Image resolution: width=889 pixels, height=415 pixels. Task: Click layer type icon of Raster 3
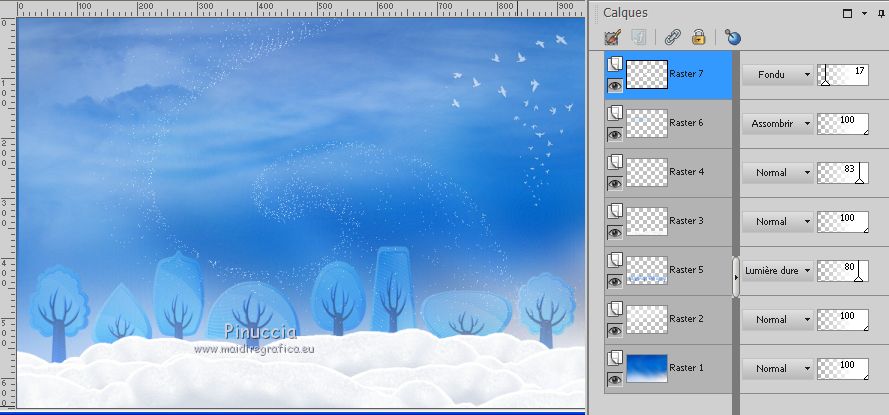coord(615,211)
